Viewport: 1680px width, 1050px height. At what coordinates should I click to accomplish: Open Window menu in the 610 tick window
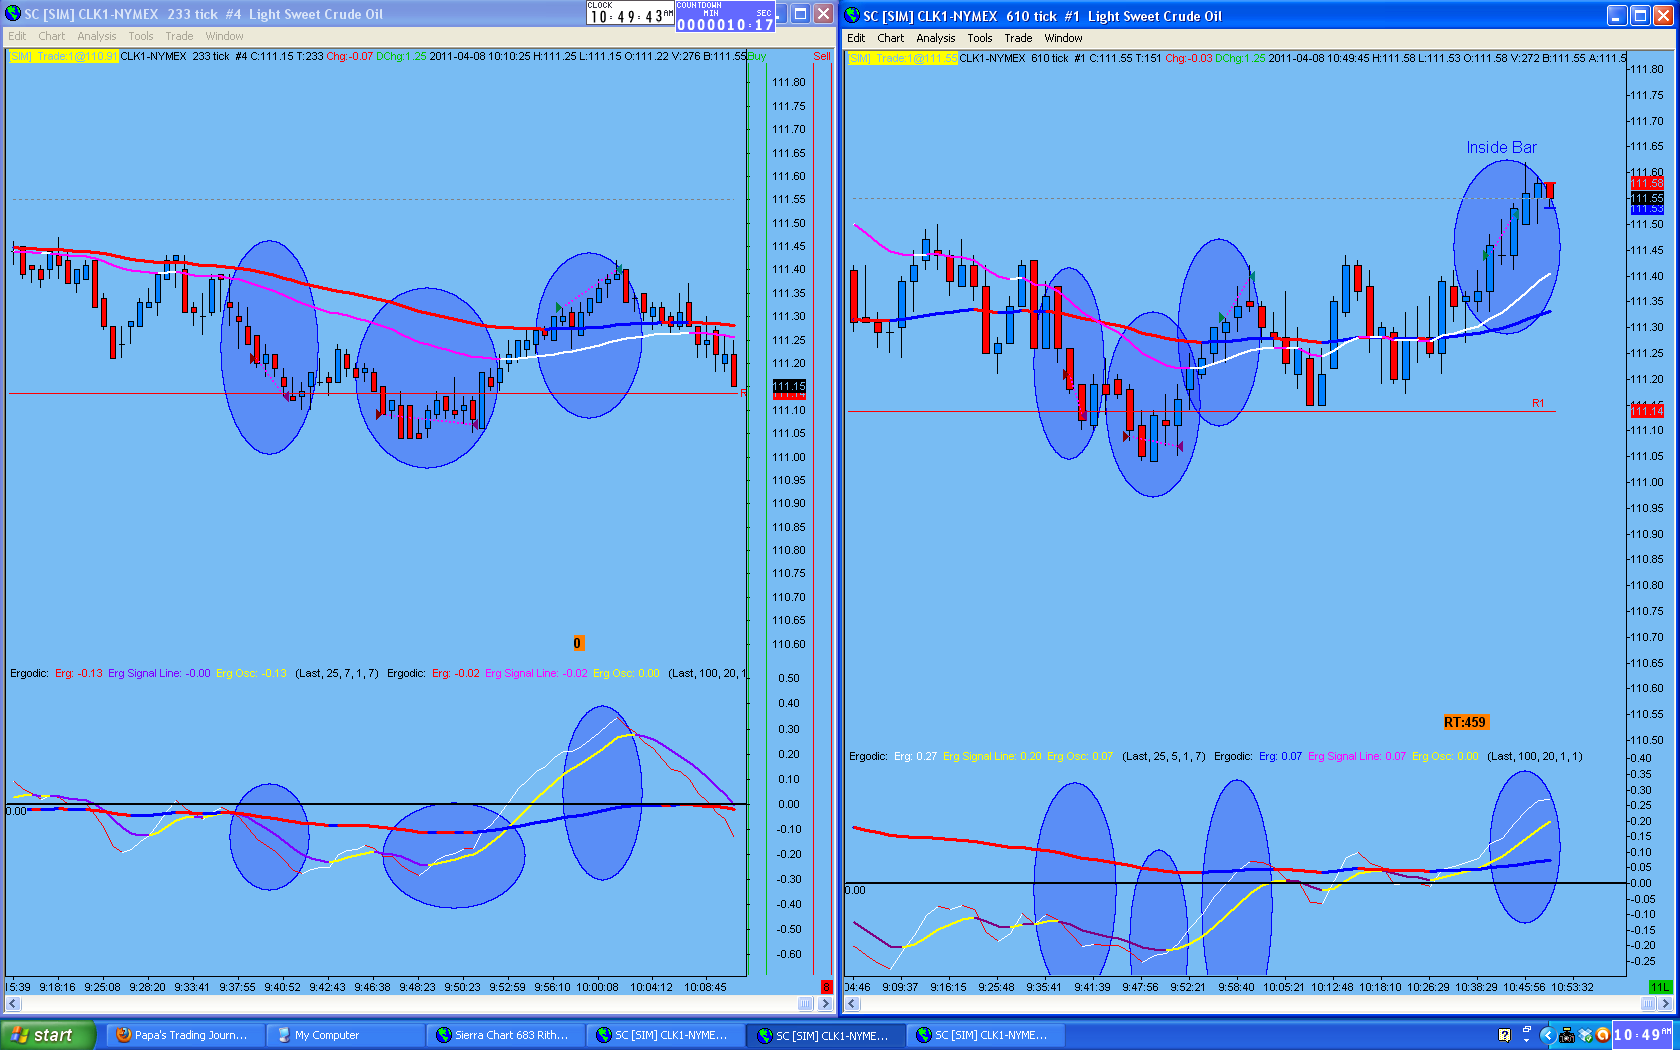1063,38
